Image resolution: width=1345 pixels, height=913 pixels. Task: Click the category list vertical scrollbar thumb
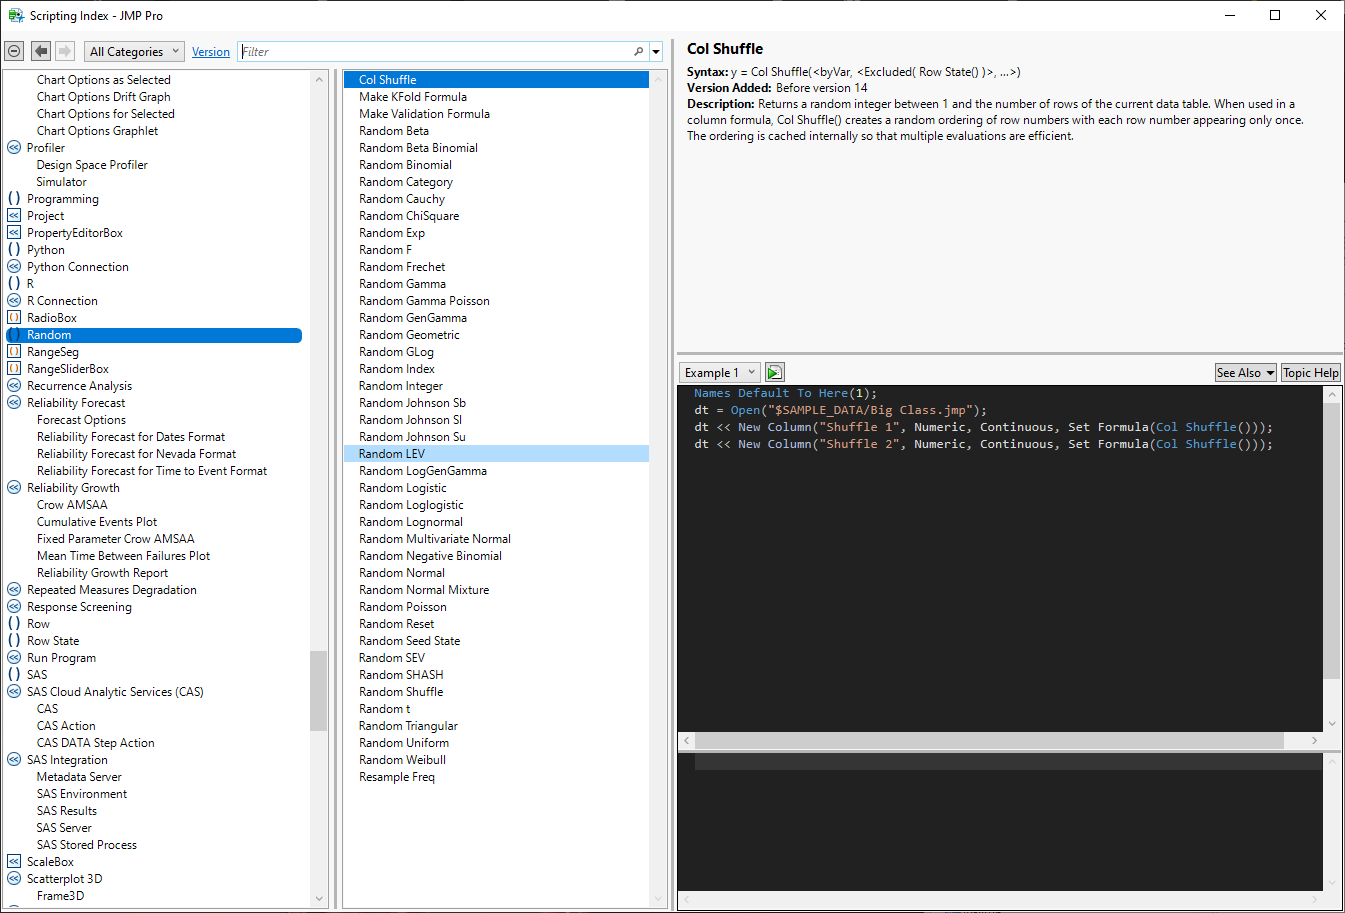tap(319, 690)
